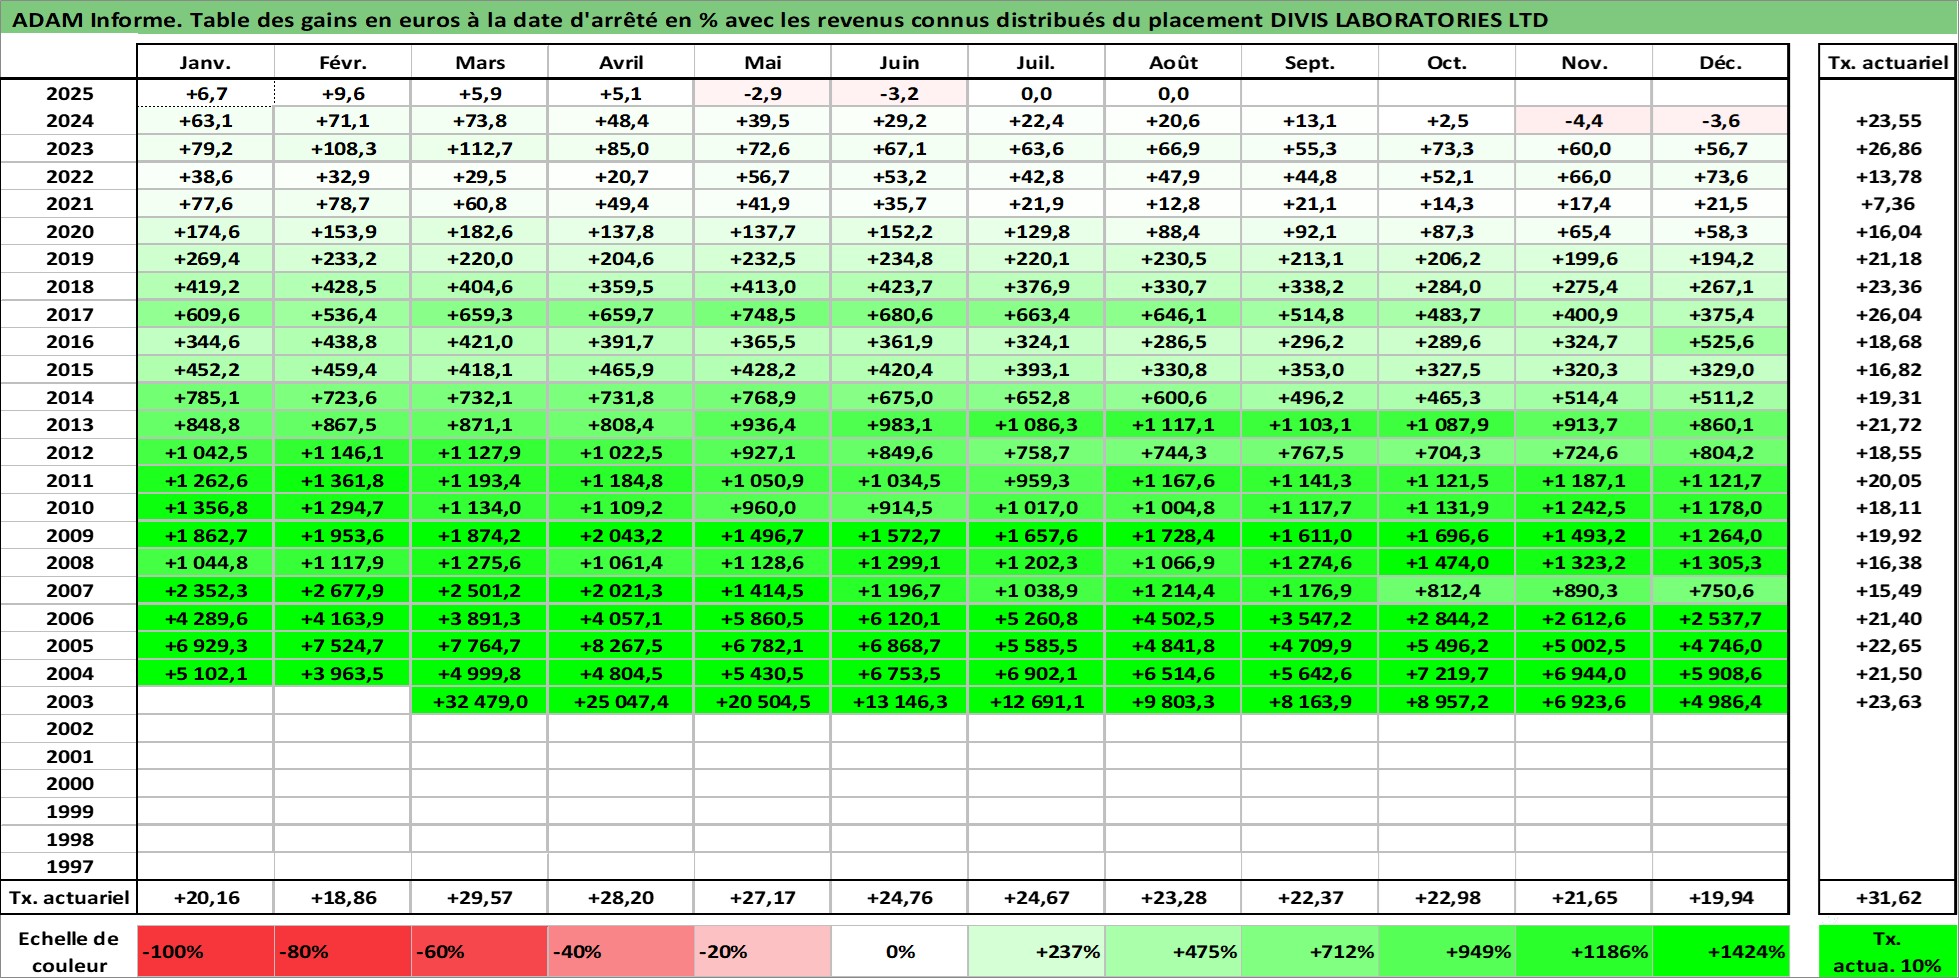
Task: Select the cell with value +32 479,0
Action: pyautogui.click(x=479, y=701)
